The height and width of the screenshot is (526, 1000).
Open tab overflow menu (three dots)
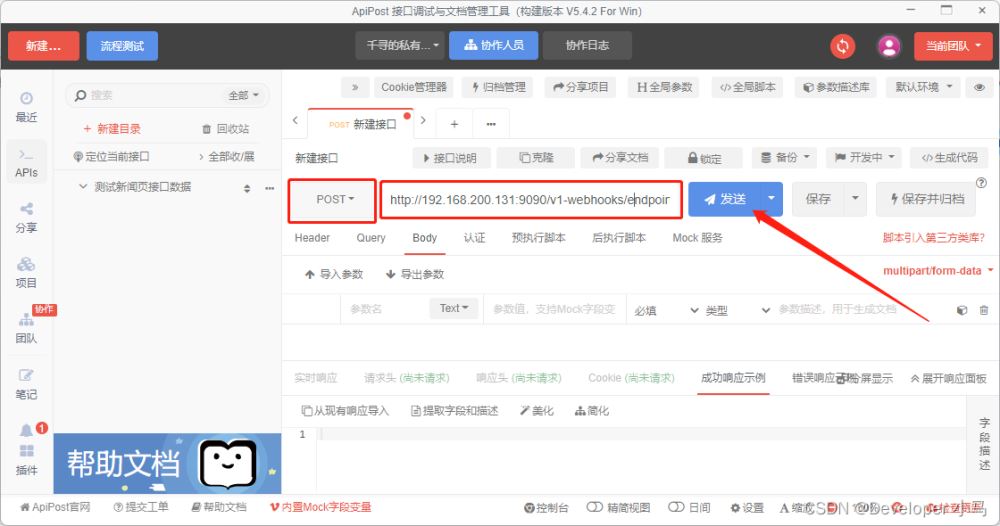[x=491, y=124]
